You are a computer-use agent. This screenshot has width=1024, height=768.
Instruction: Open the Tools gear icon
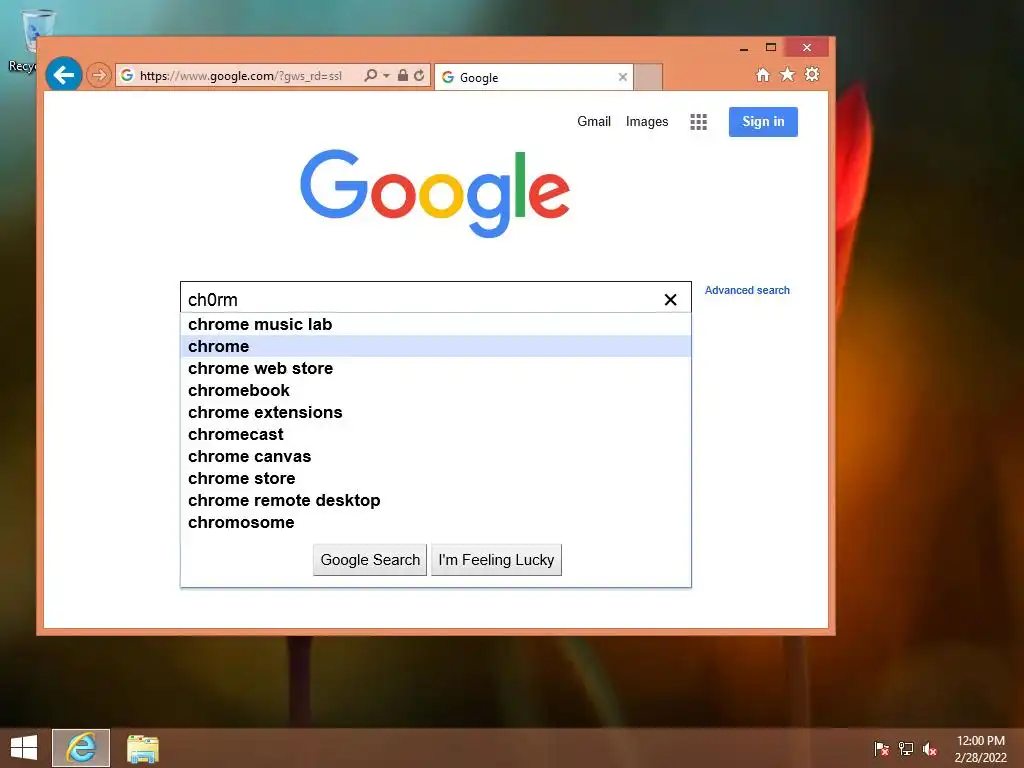coord(812,74)
